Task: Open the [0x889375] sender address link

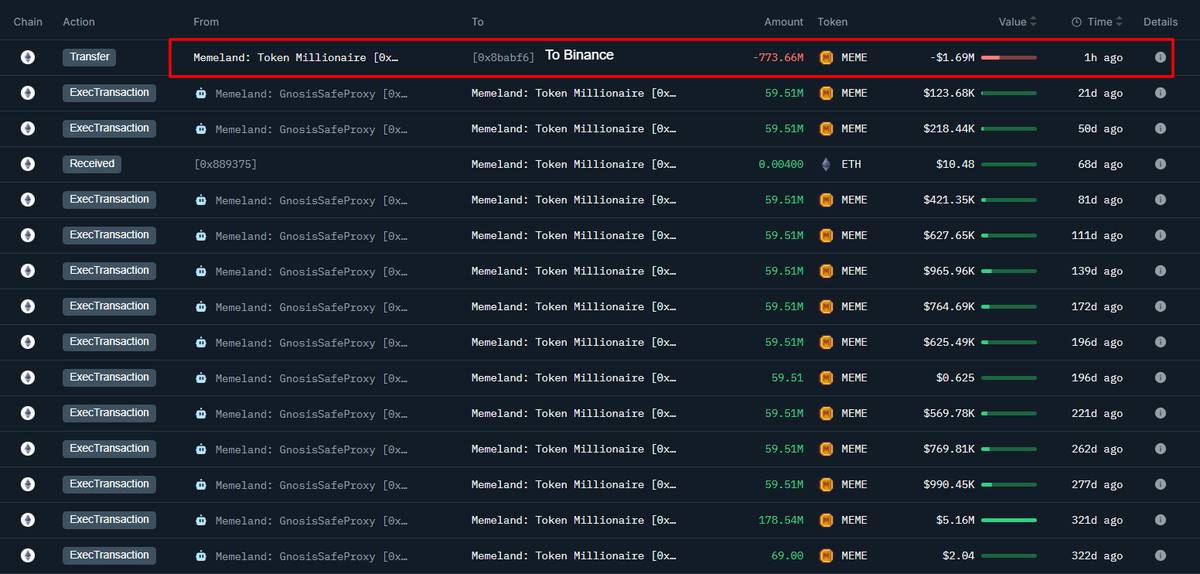Action: point(225,164)
